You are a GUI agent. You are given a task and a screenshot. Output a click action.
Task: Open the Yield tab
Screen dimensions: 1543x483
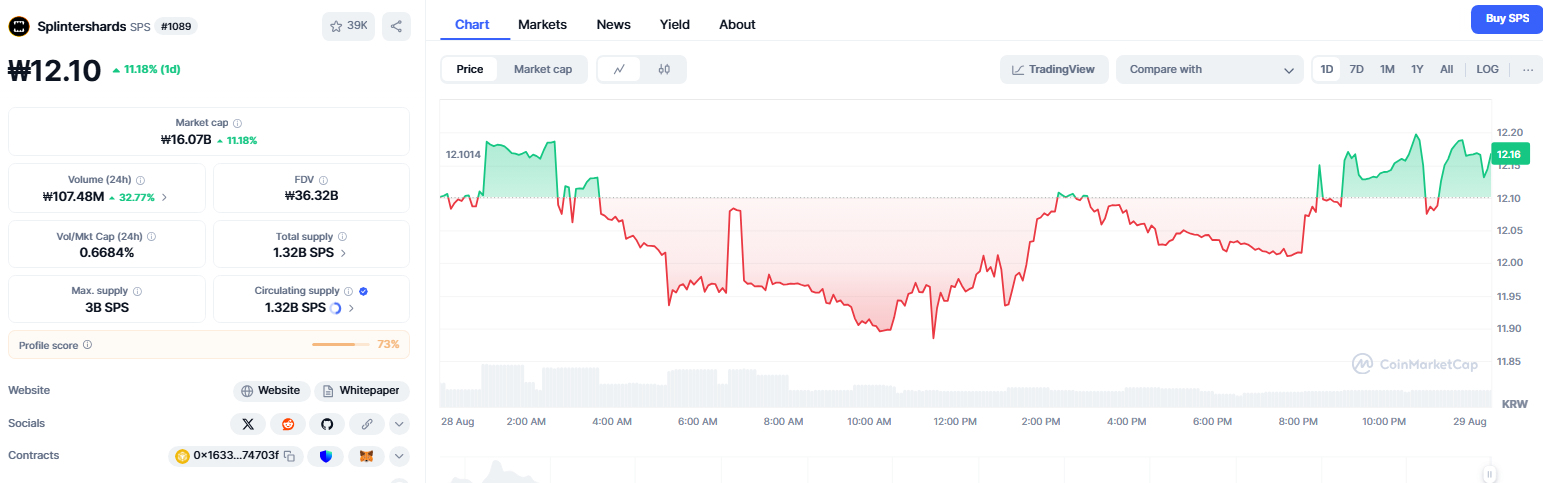(x=675, y=24)
